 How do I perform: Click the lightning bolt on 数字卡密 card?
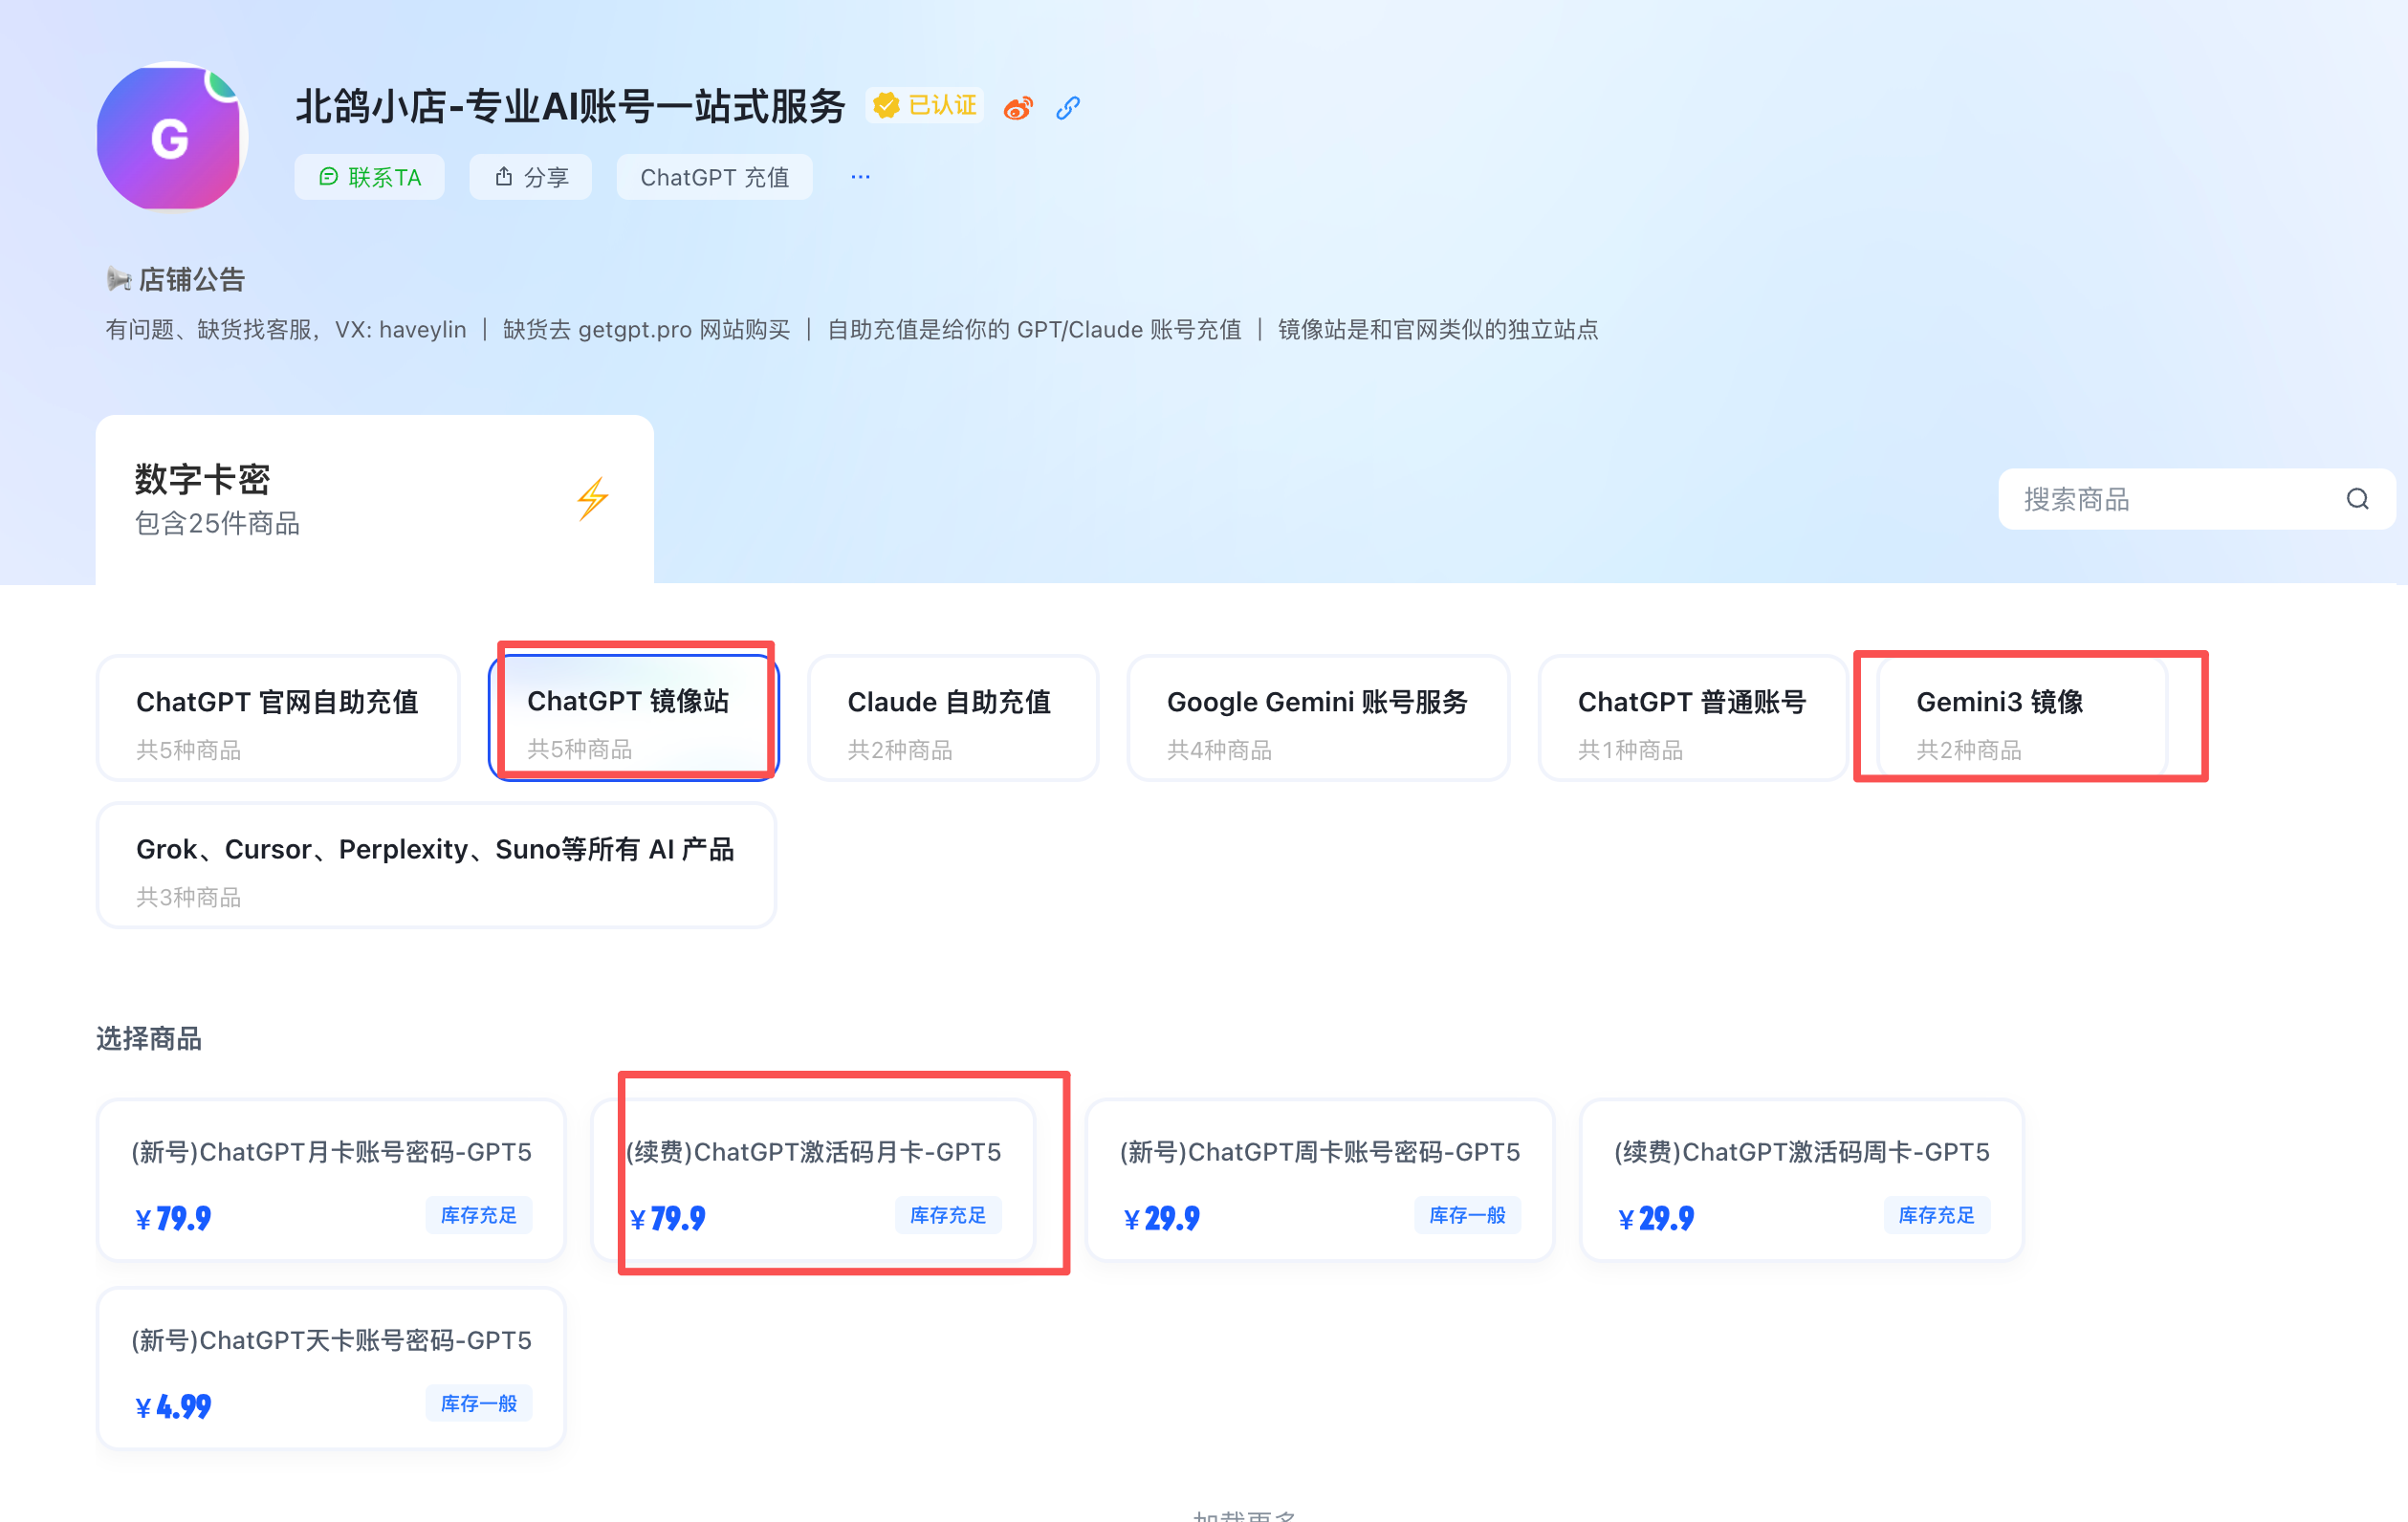pos(592,497)
